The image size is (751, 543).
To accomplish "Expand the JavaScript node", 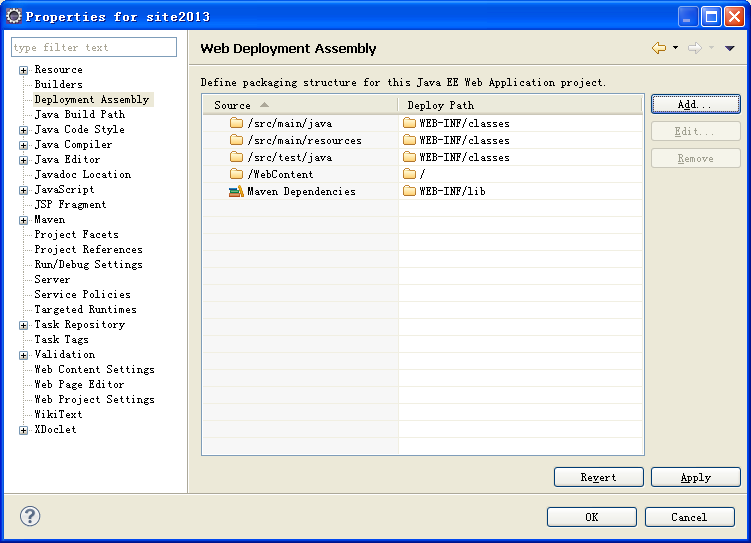I will click(23, 190).
